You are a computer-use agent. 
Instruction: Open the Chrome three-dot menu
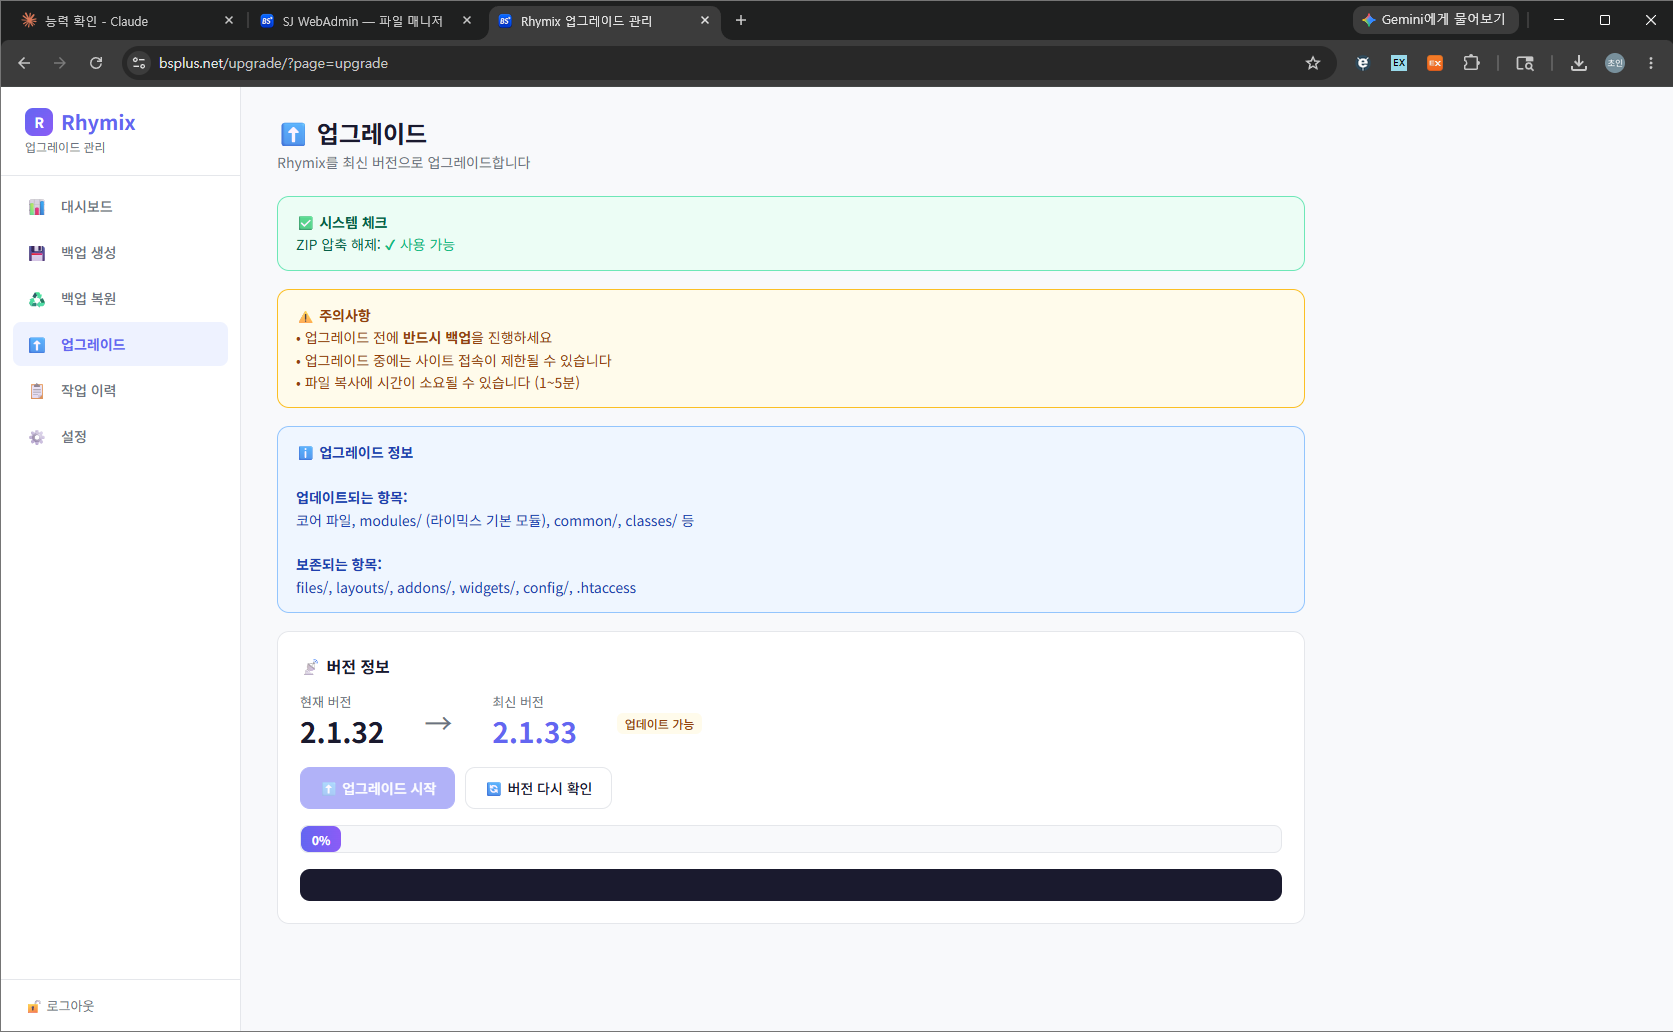(x=1651, y=63)
